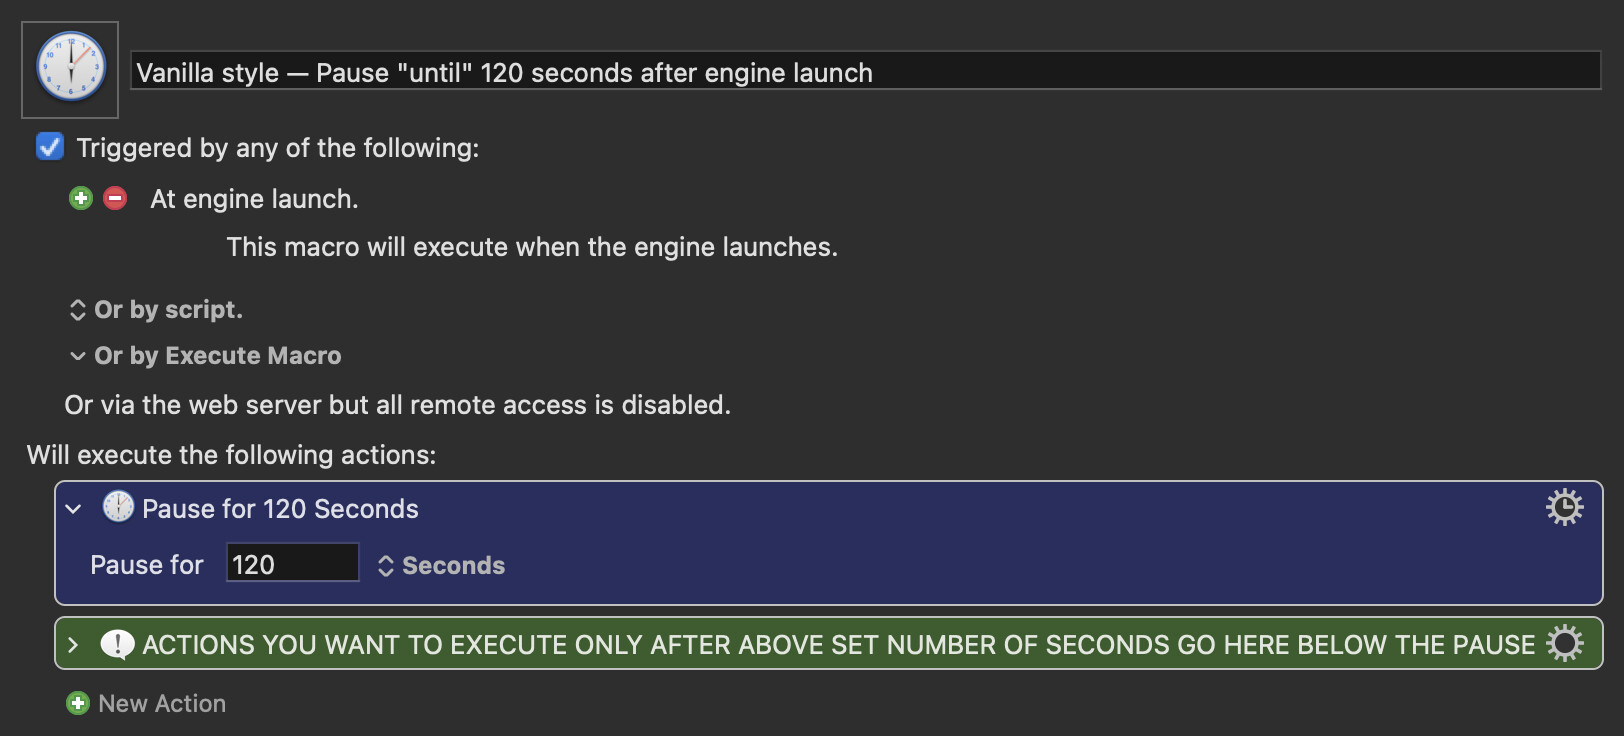Select the ACTIONS YOU WANT comment title
The height and width of the screenshot is (736, 1624).
click(838, 645)
